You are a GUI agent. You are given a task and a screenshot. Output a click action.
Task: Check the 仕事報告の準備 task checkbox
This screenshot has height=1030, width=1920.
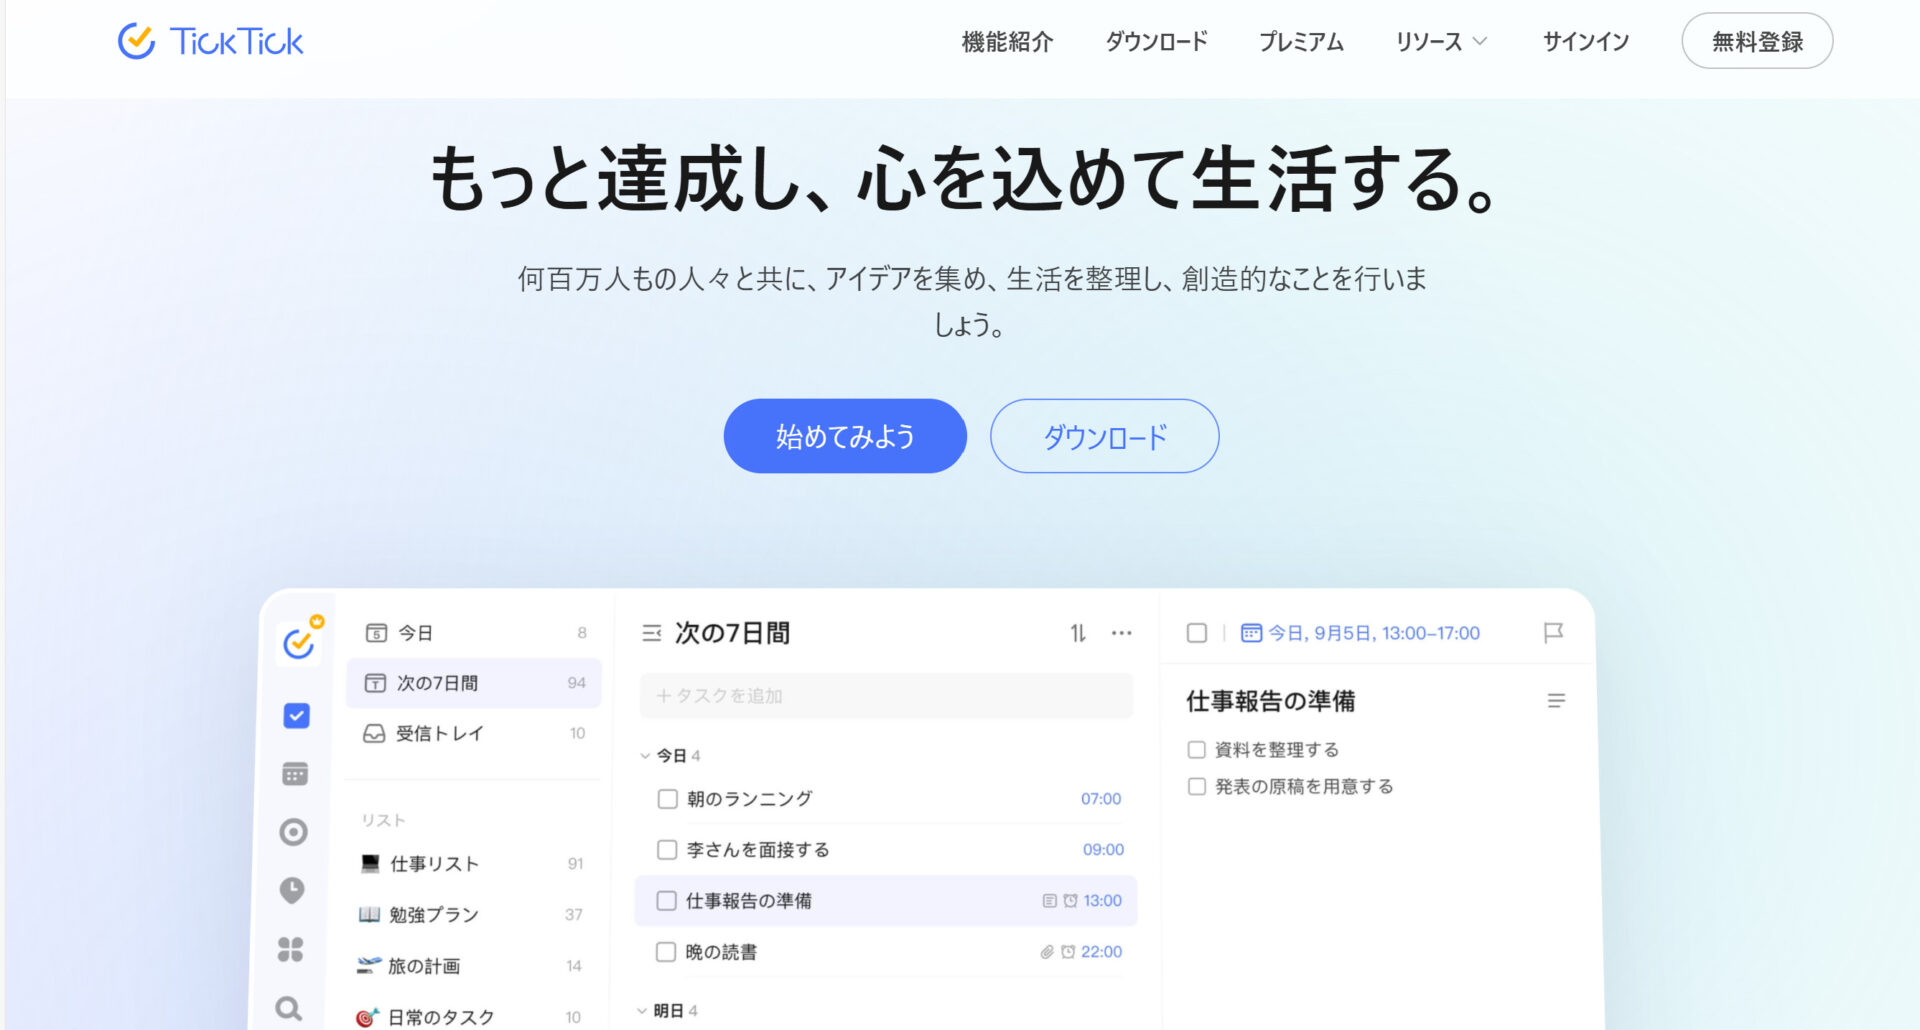click(666, 900)
